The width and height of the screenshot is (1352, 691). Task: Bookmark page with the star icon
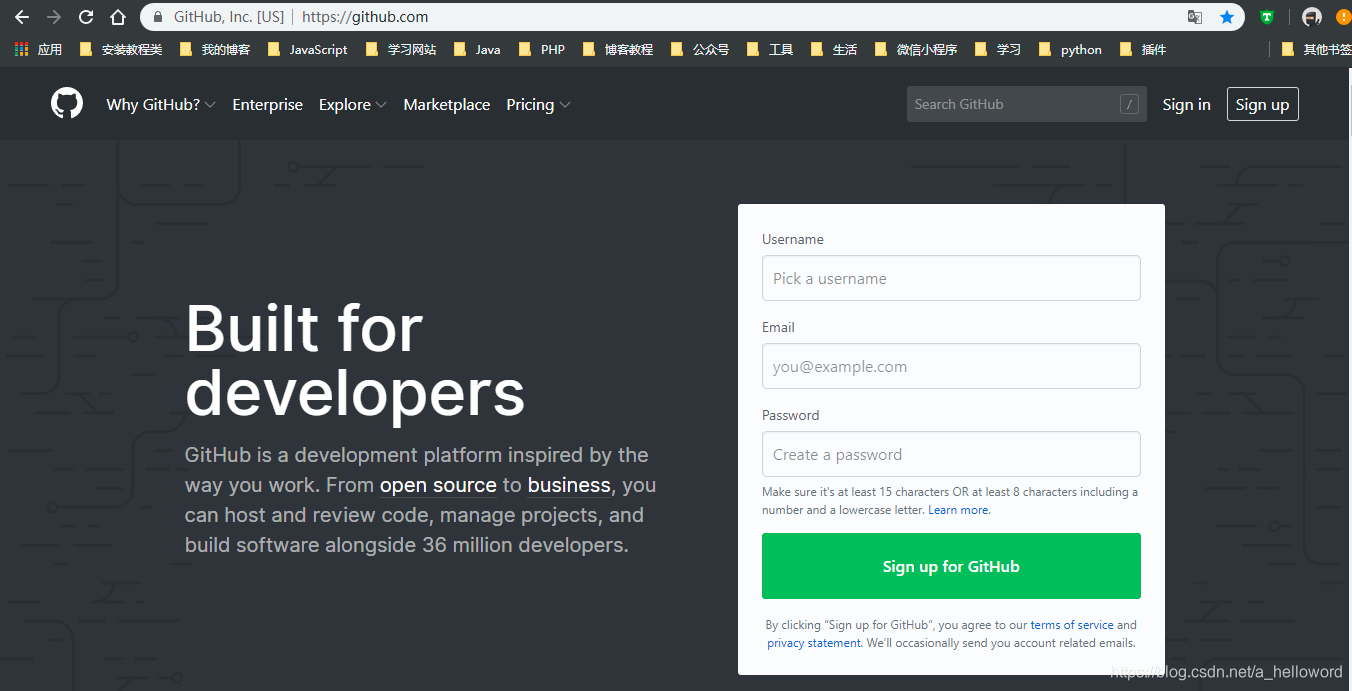point(1227,17)
